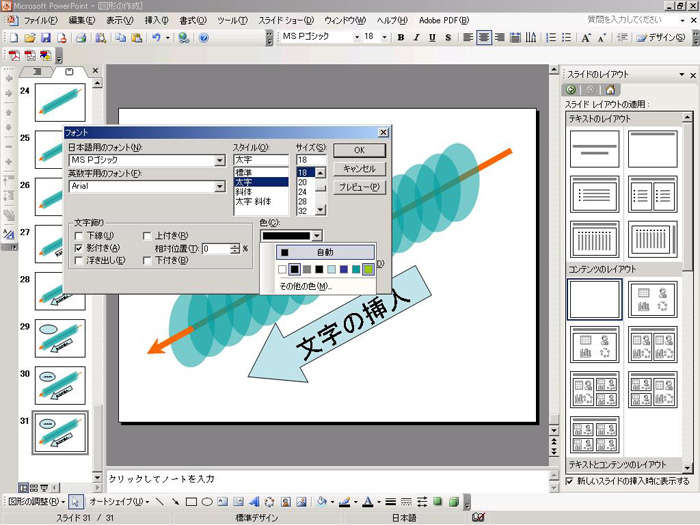
Task: Open the 編集(E) menu
Action: click(82, 21)
